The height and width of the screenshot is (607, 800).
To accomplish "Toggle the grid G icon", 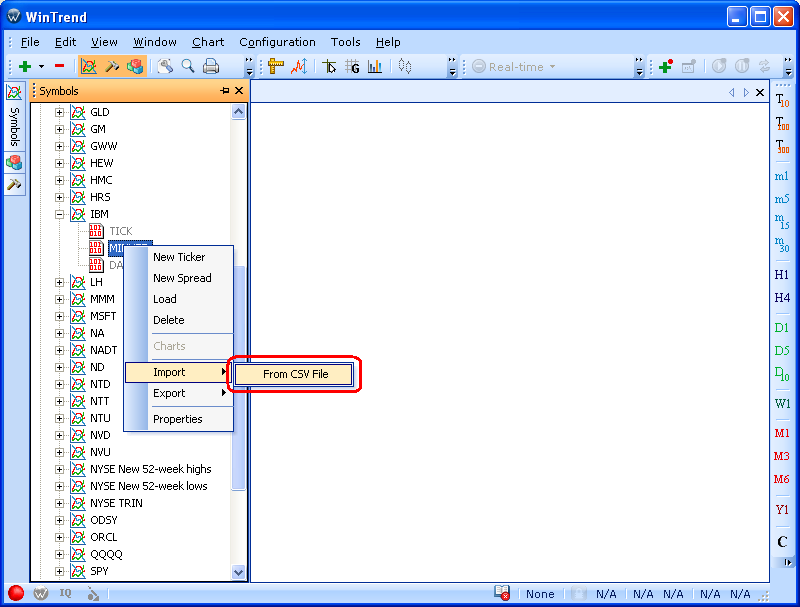I will 352,66.
